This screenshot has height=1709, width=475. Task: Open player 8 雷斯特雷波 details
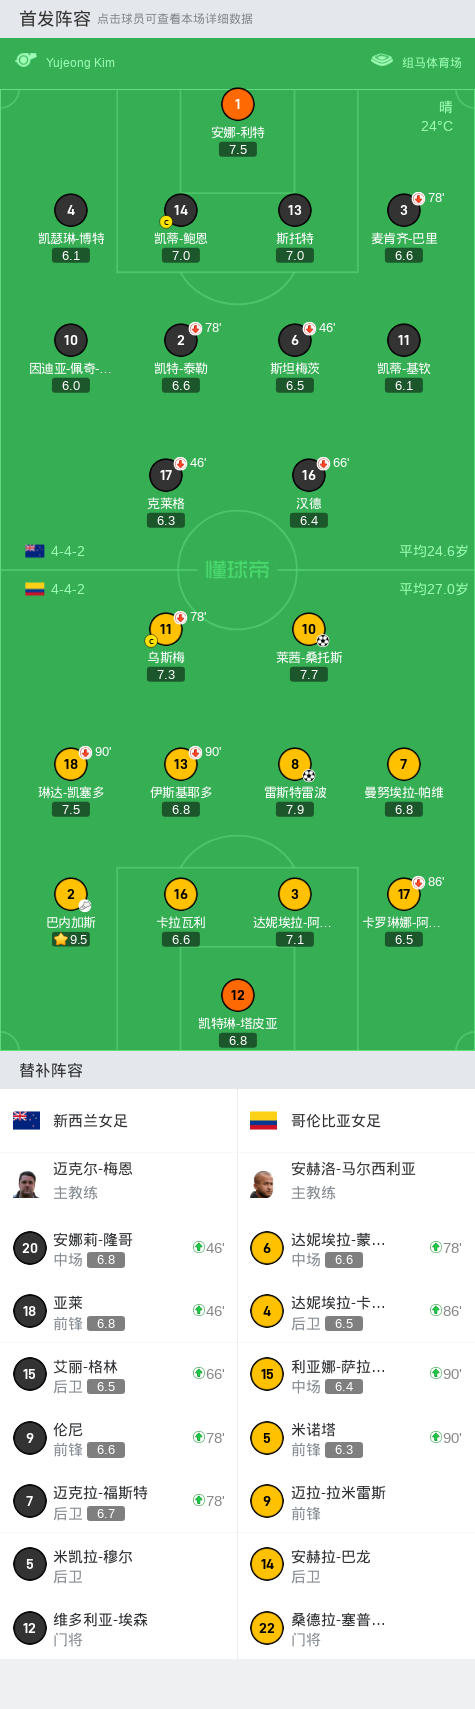tap(295, 764)
